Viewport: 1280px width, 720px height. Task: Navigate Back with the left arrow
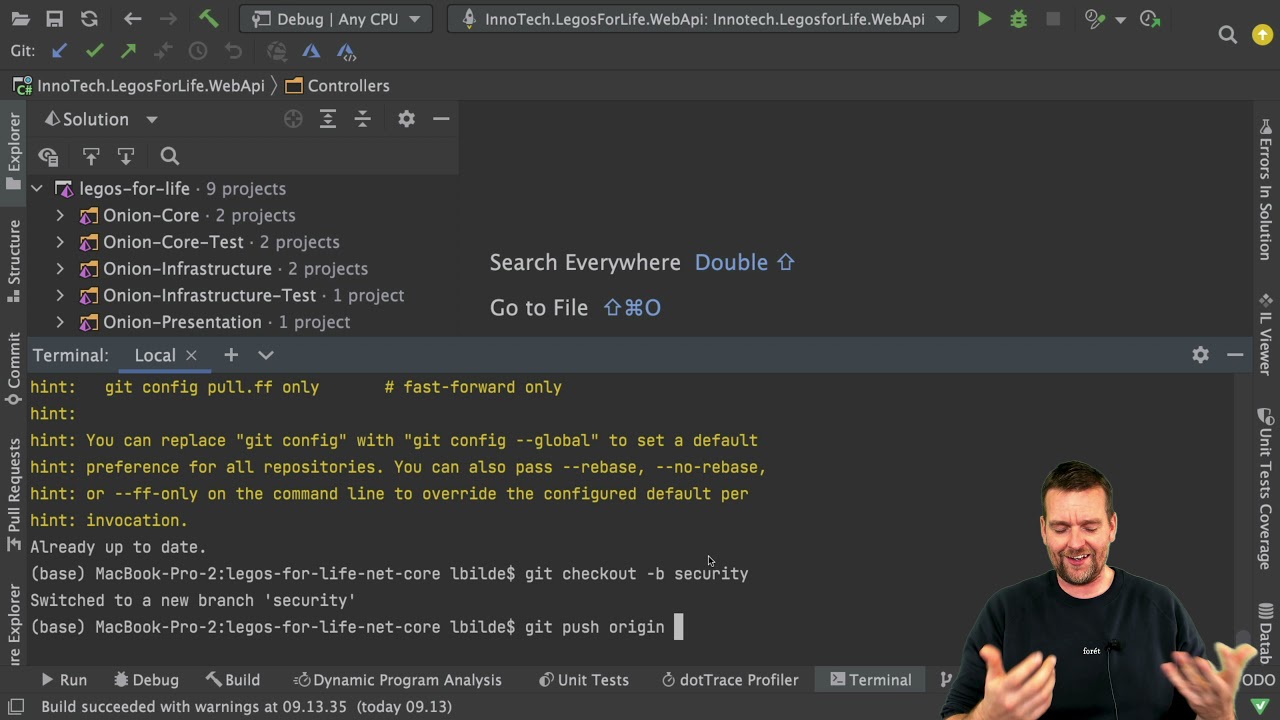(133, 19)
